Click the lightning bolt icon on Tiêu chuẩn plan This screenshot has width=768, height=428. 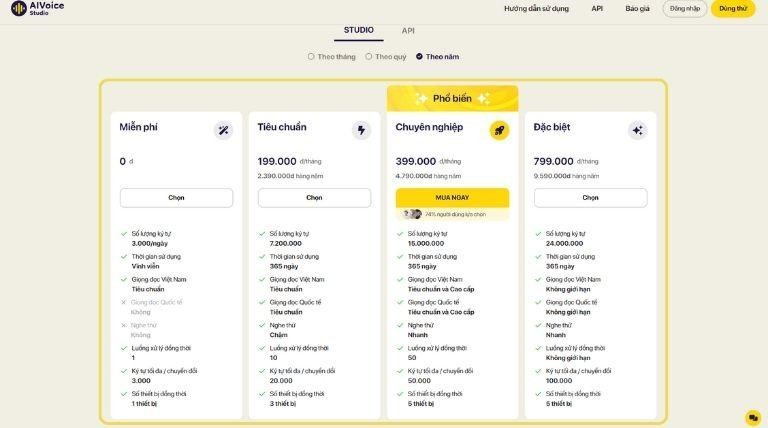(x=361, y=130)
